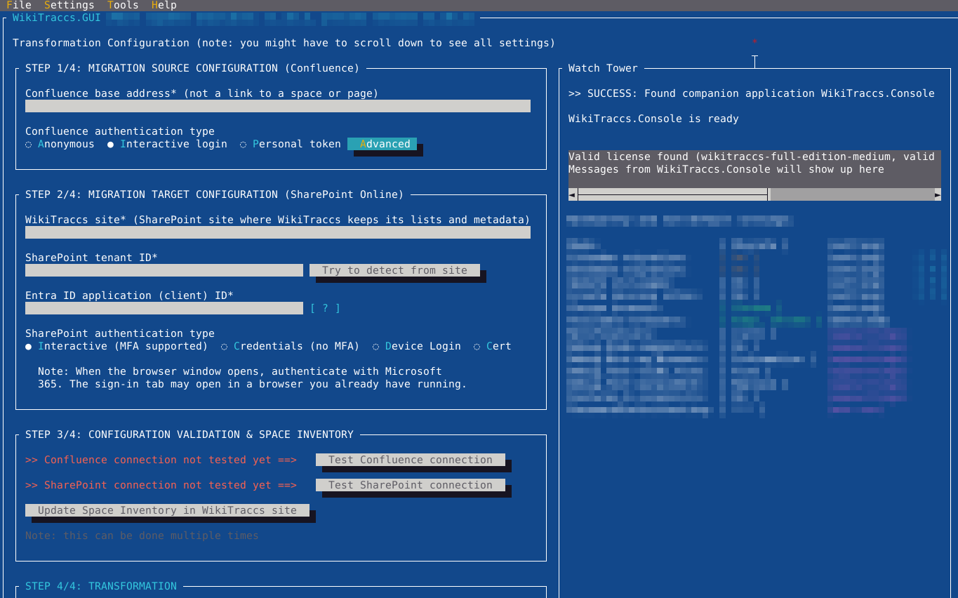
Task: Open the Help menu
Action: [164, 5]
